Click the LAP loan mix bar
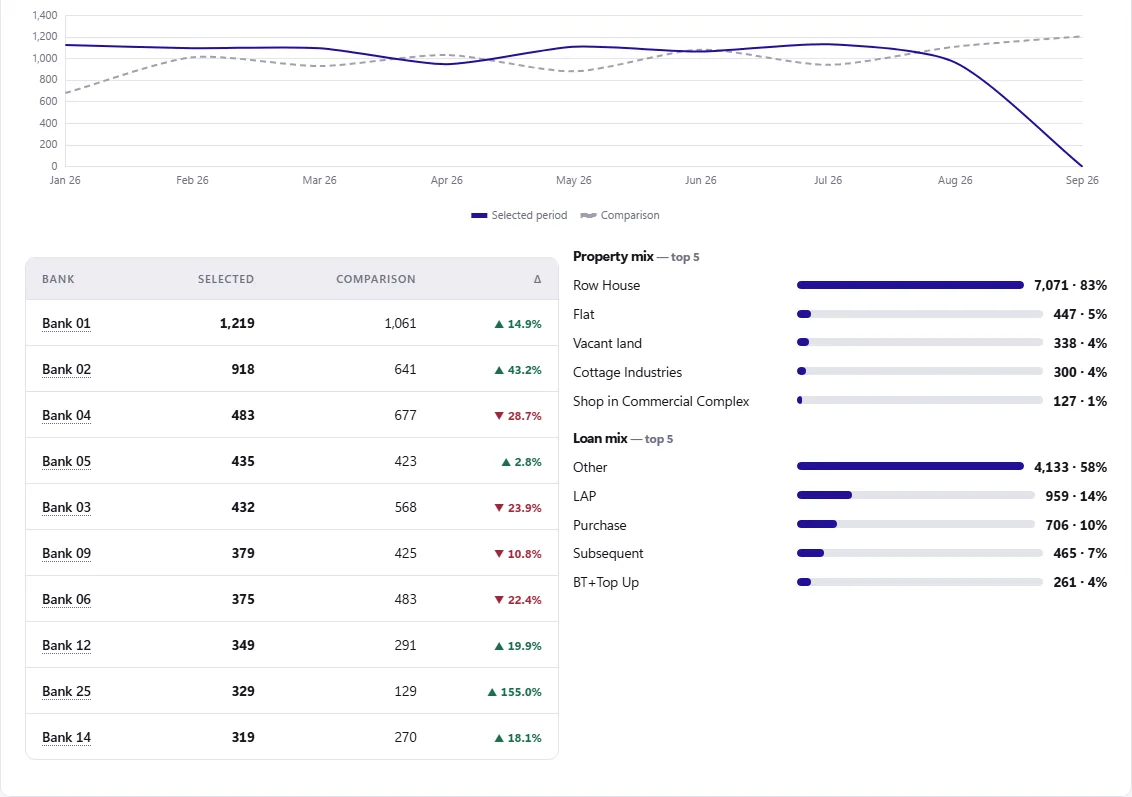This screenshot has height=797, width=1132. (x=916, y=495)
